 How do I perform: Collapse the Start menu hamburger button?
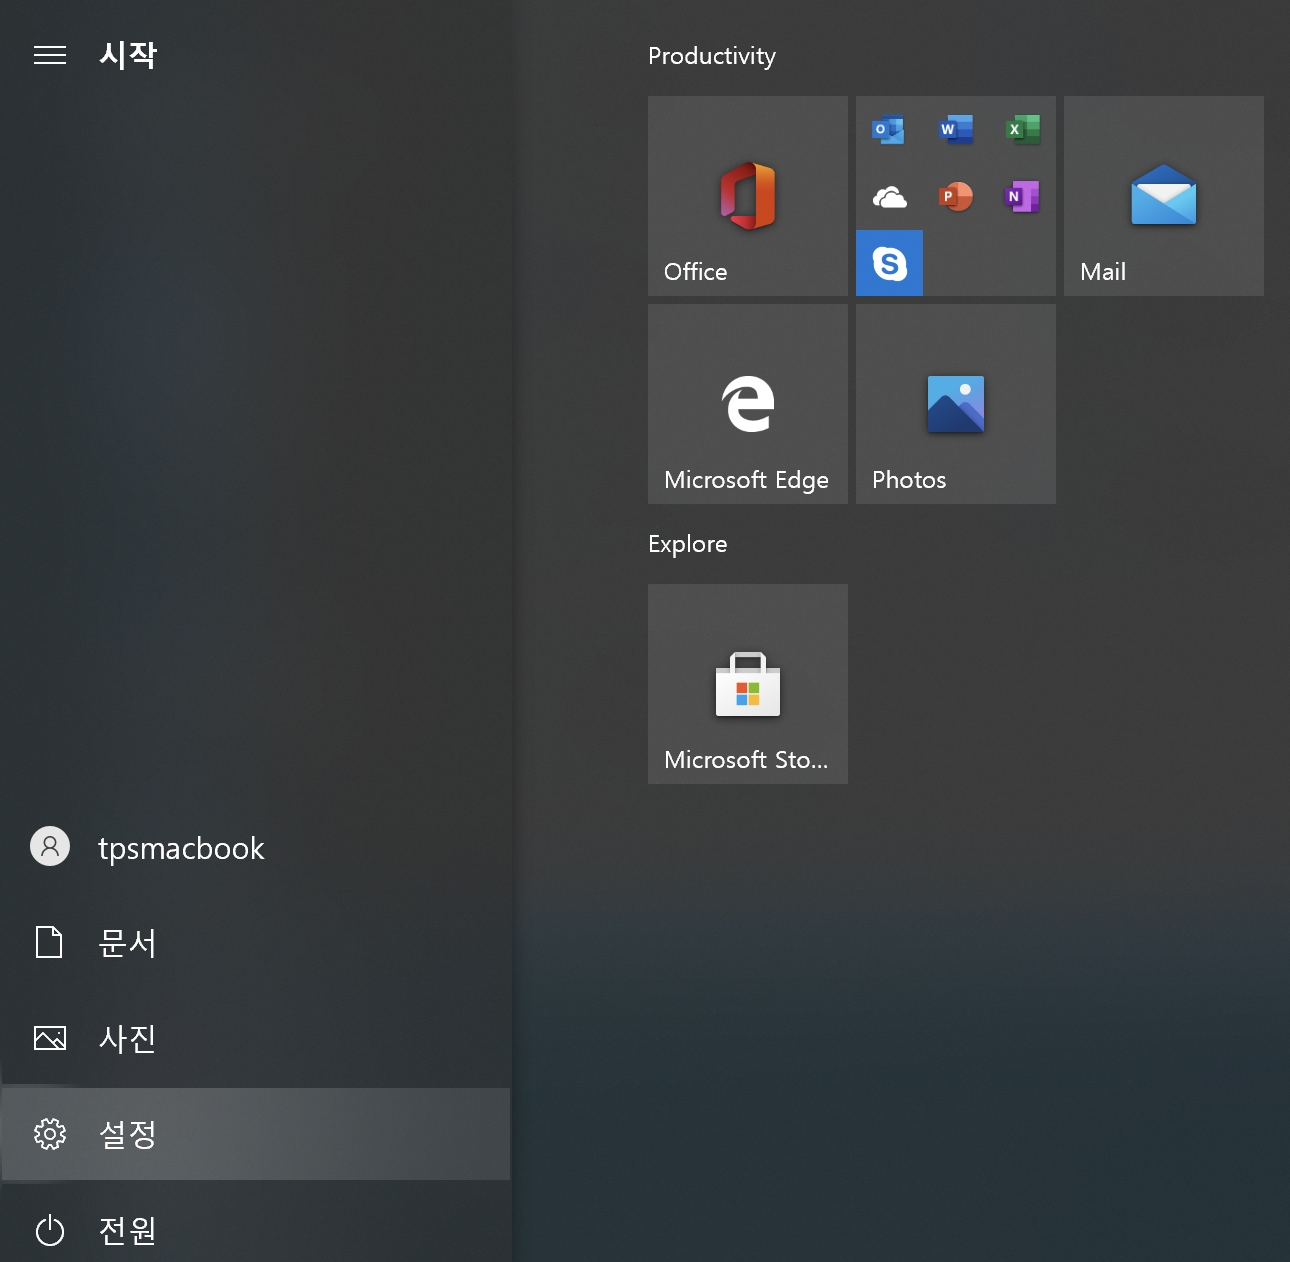coord(50,55)
